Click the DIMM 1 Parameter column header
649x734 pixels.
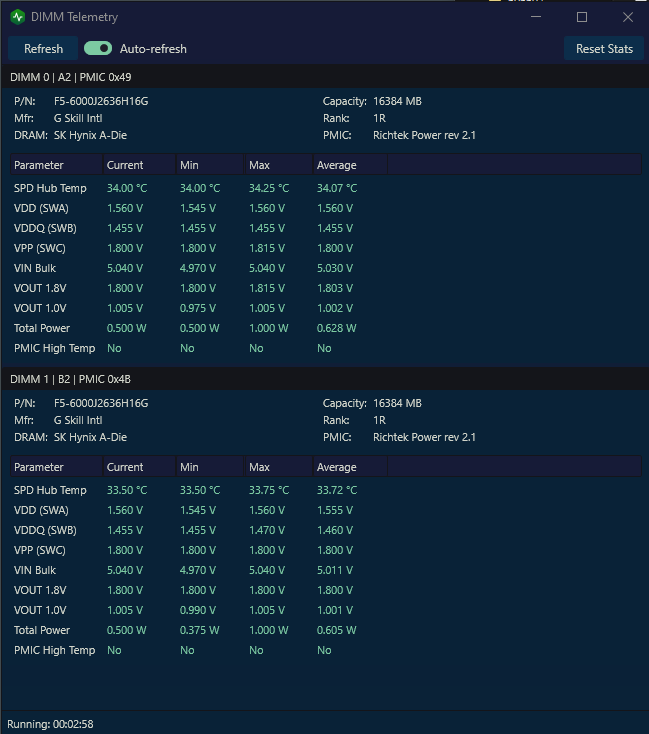pos(56,467)
